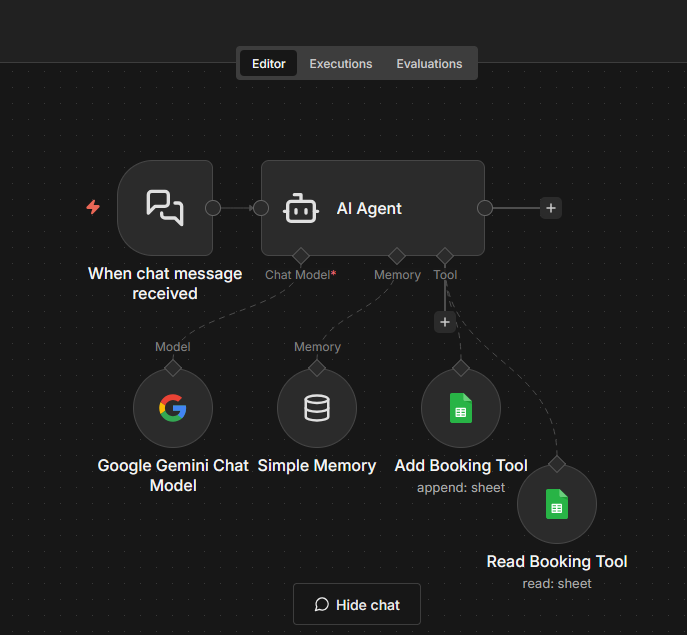This screenshot has width=687, height=635.
Task: Open the Evaluations tab
Action: click(429, 64)
